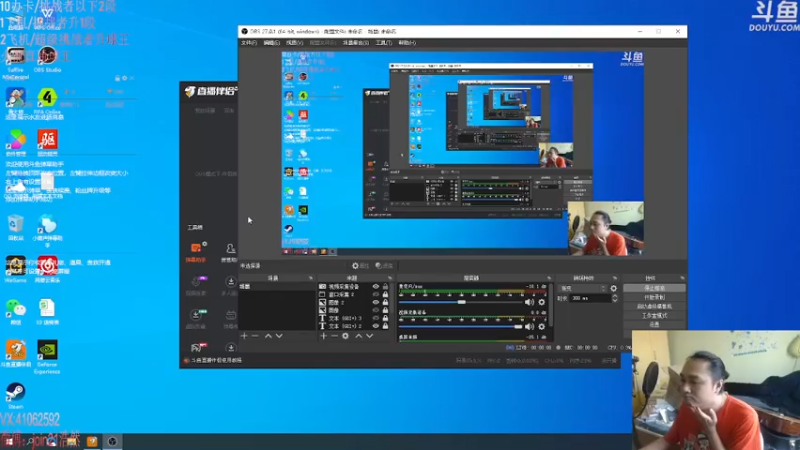This screenshot has height=450, width=800.
Task: Adjust volume slider of first mixer channel
Action: coord(461,302)
